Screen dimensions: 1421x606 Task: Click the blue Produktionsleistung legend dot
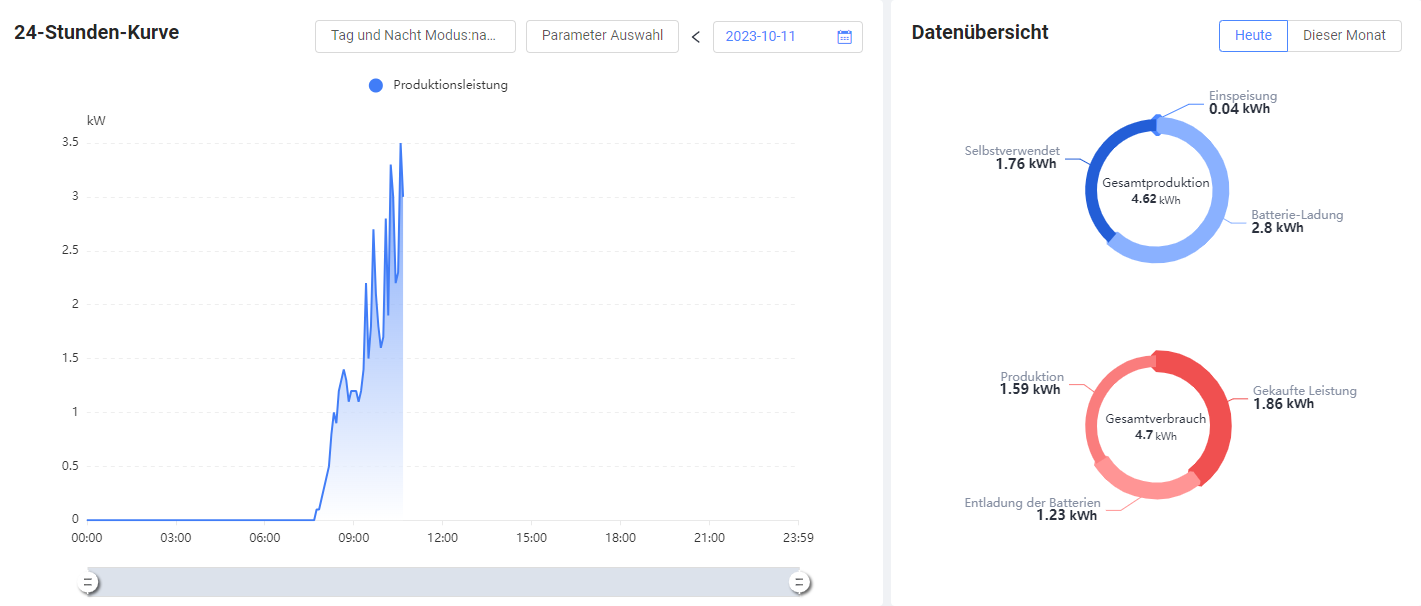pos(376,86)
